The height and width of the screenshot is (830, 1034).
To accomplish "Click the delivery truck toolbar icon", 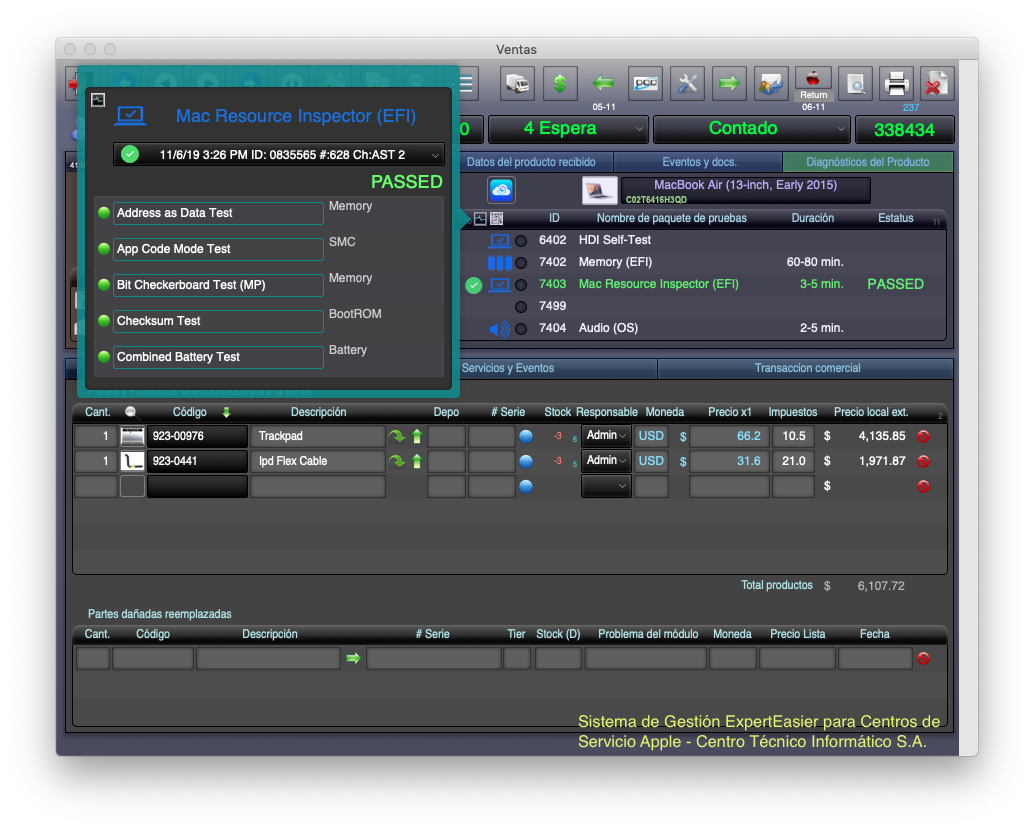I will click(x=517, y=84).
